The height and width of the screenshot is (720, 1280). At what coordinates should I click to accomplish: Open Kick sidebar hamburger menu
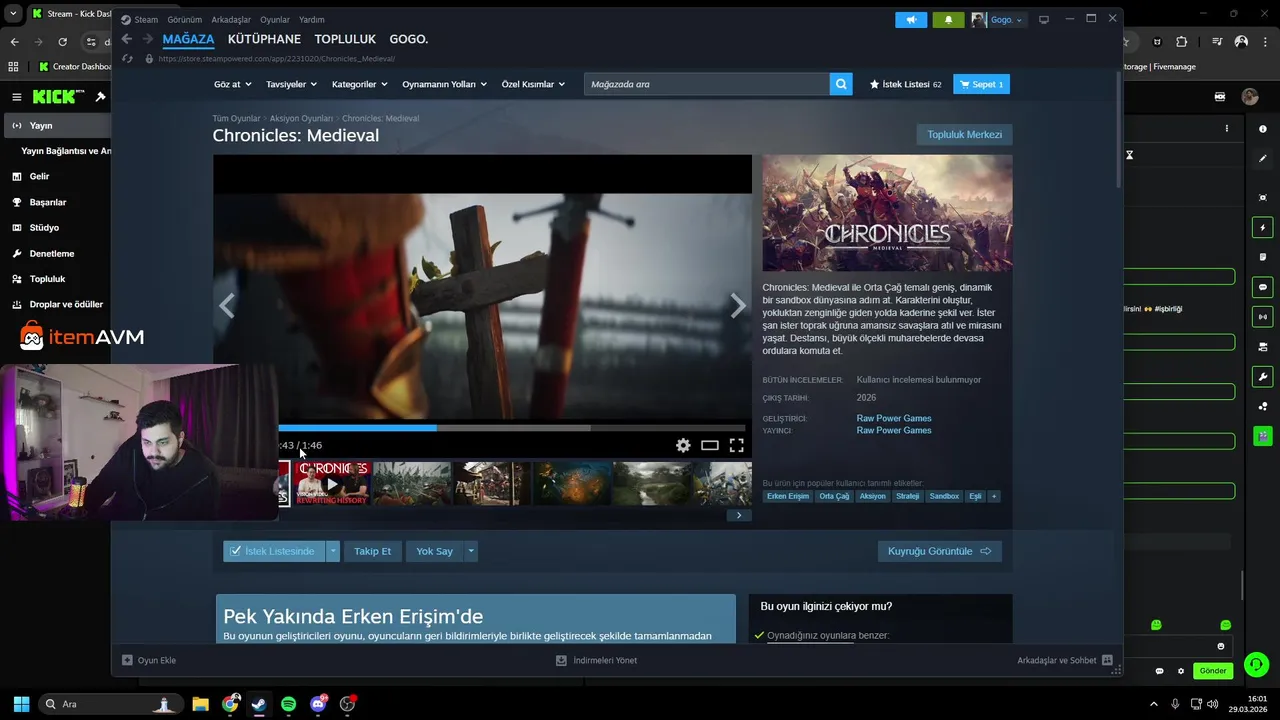pos(17,97)
